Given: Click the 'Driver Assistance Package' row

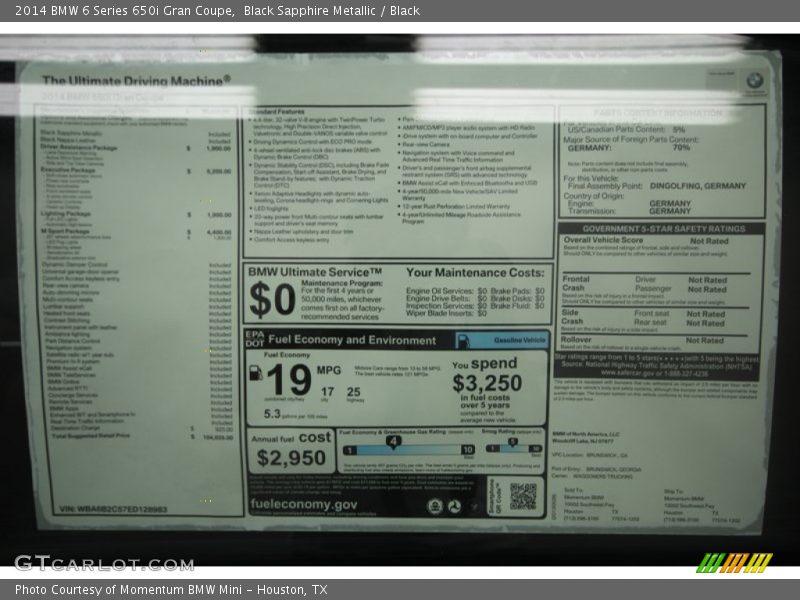Looking at the screenshot, I should tap(136, 148).
